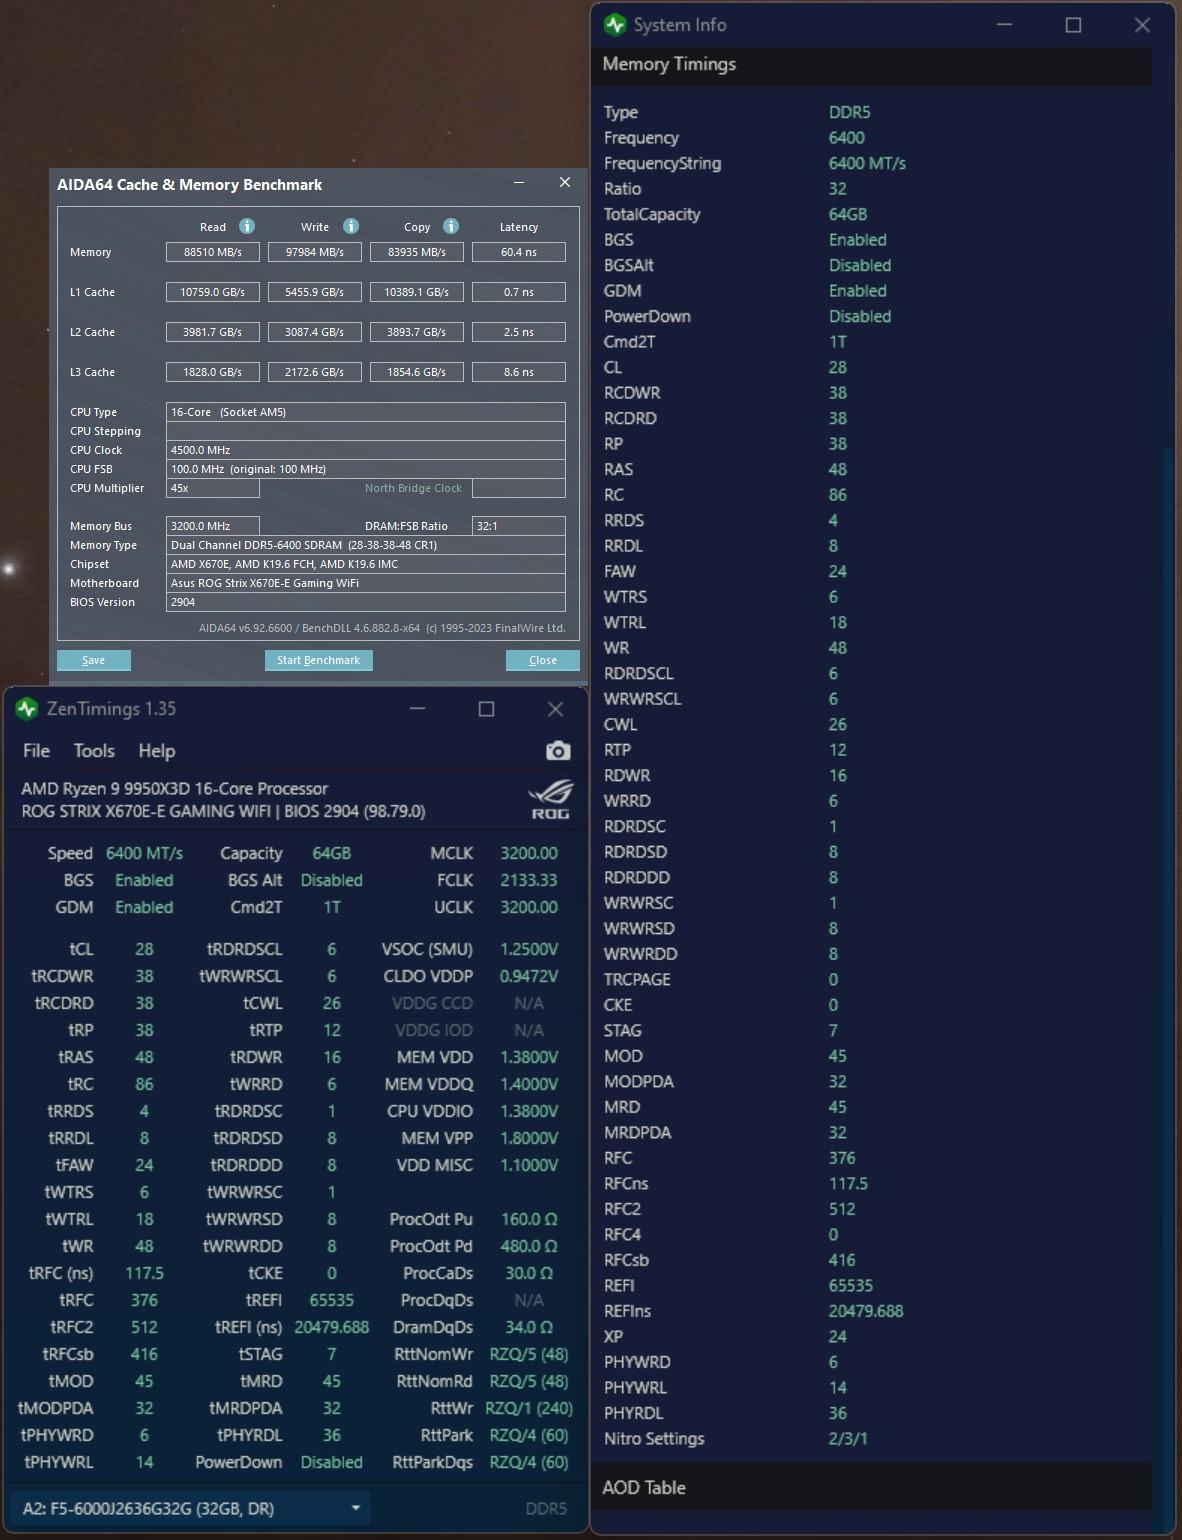Click the tCL value 28 in ZenTimings
This screenshot has height=1540, width=1182.
(144, 949)
